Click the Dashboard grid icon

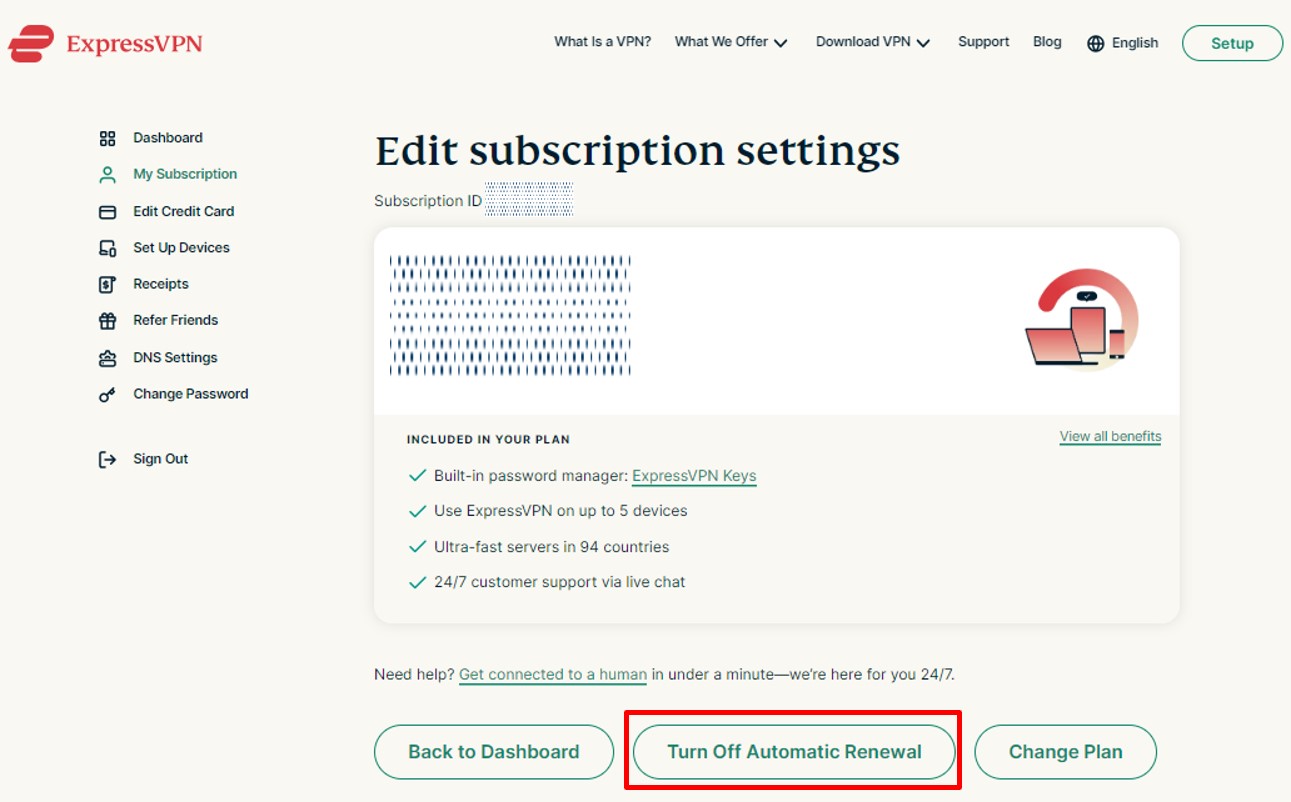pos(107,138)
